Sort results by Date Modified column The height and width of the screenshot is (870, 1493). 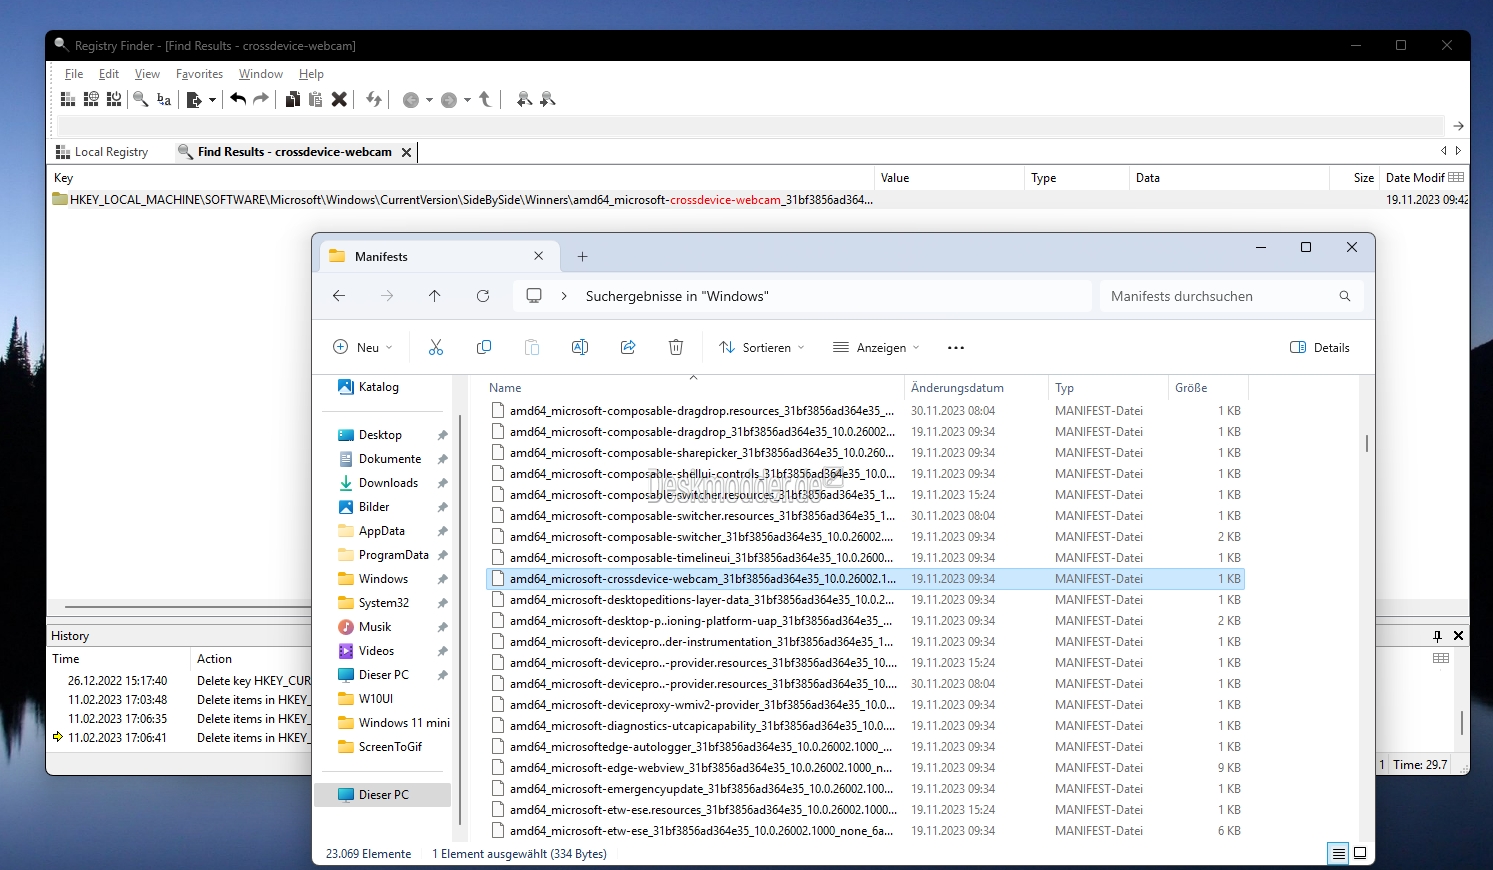(1415, 178)
